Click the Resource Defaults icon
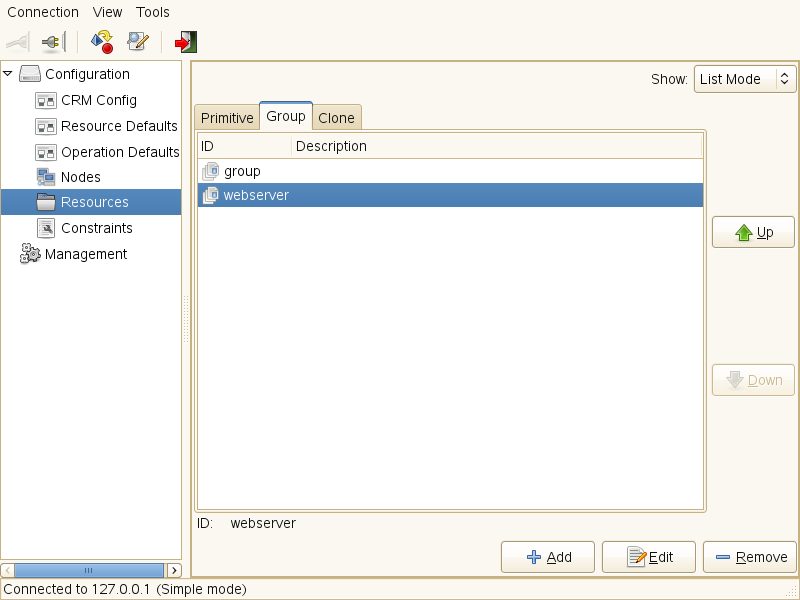800x600 pixels. coord(45,126)
